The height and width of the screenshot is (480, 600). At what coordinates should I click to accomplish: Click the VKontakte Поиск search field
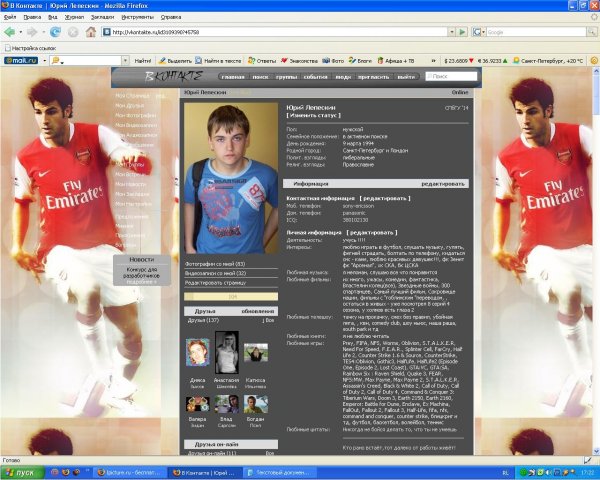point(452,76)
